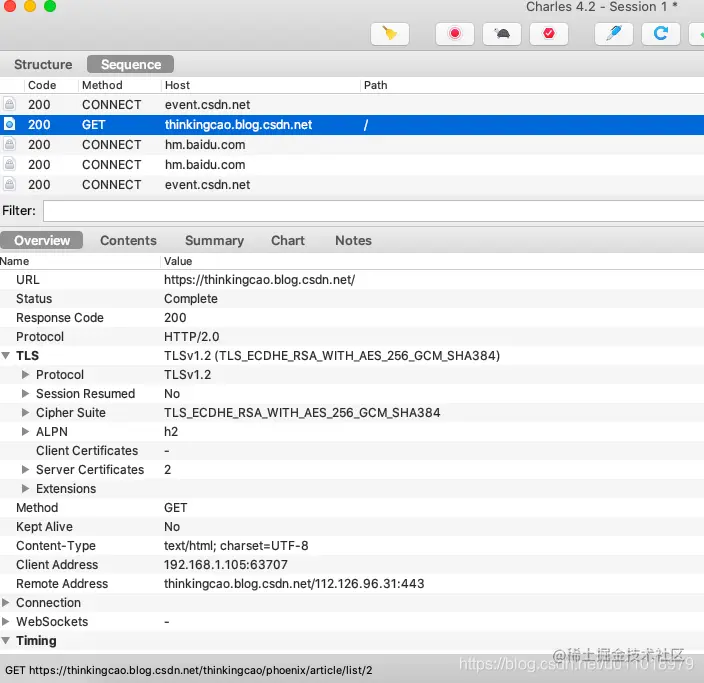This screenshot has height=683, width=704.
Task: Click the repeat request refresh icon
Action: (660, 34)
